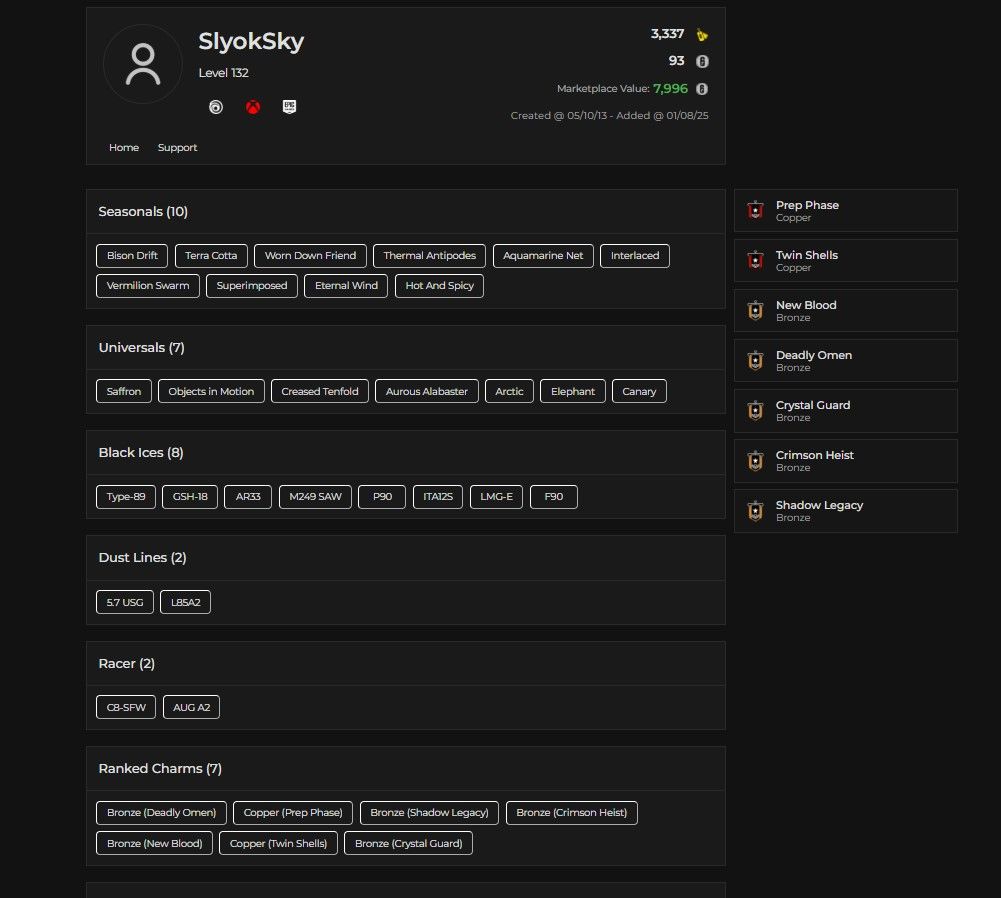This screenshot has height=898, width=1001.
Task: Select the LMG-E Black Ice tag
Action: pos(497,497)
